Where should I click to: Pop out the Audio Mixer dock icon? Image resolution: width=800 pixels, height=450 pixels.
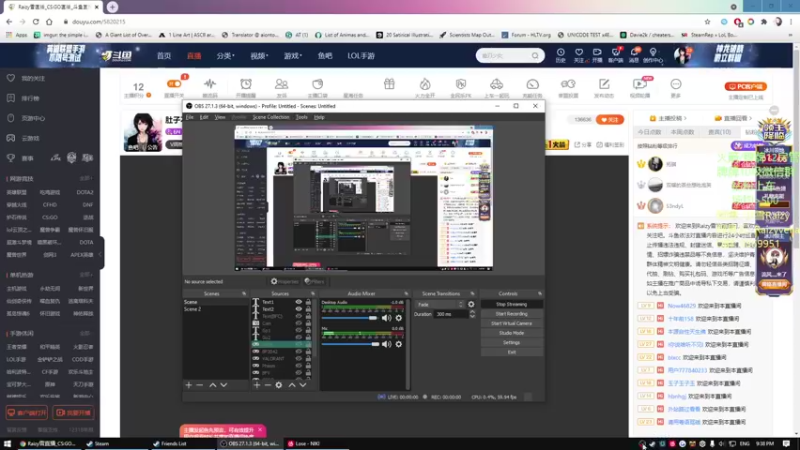click(x=406, y=294)
